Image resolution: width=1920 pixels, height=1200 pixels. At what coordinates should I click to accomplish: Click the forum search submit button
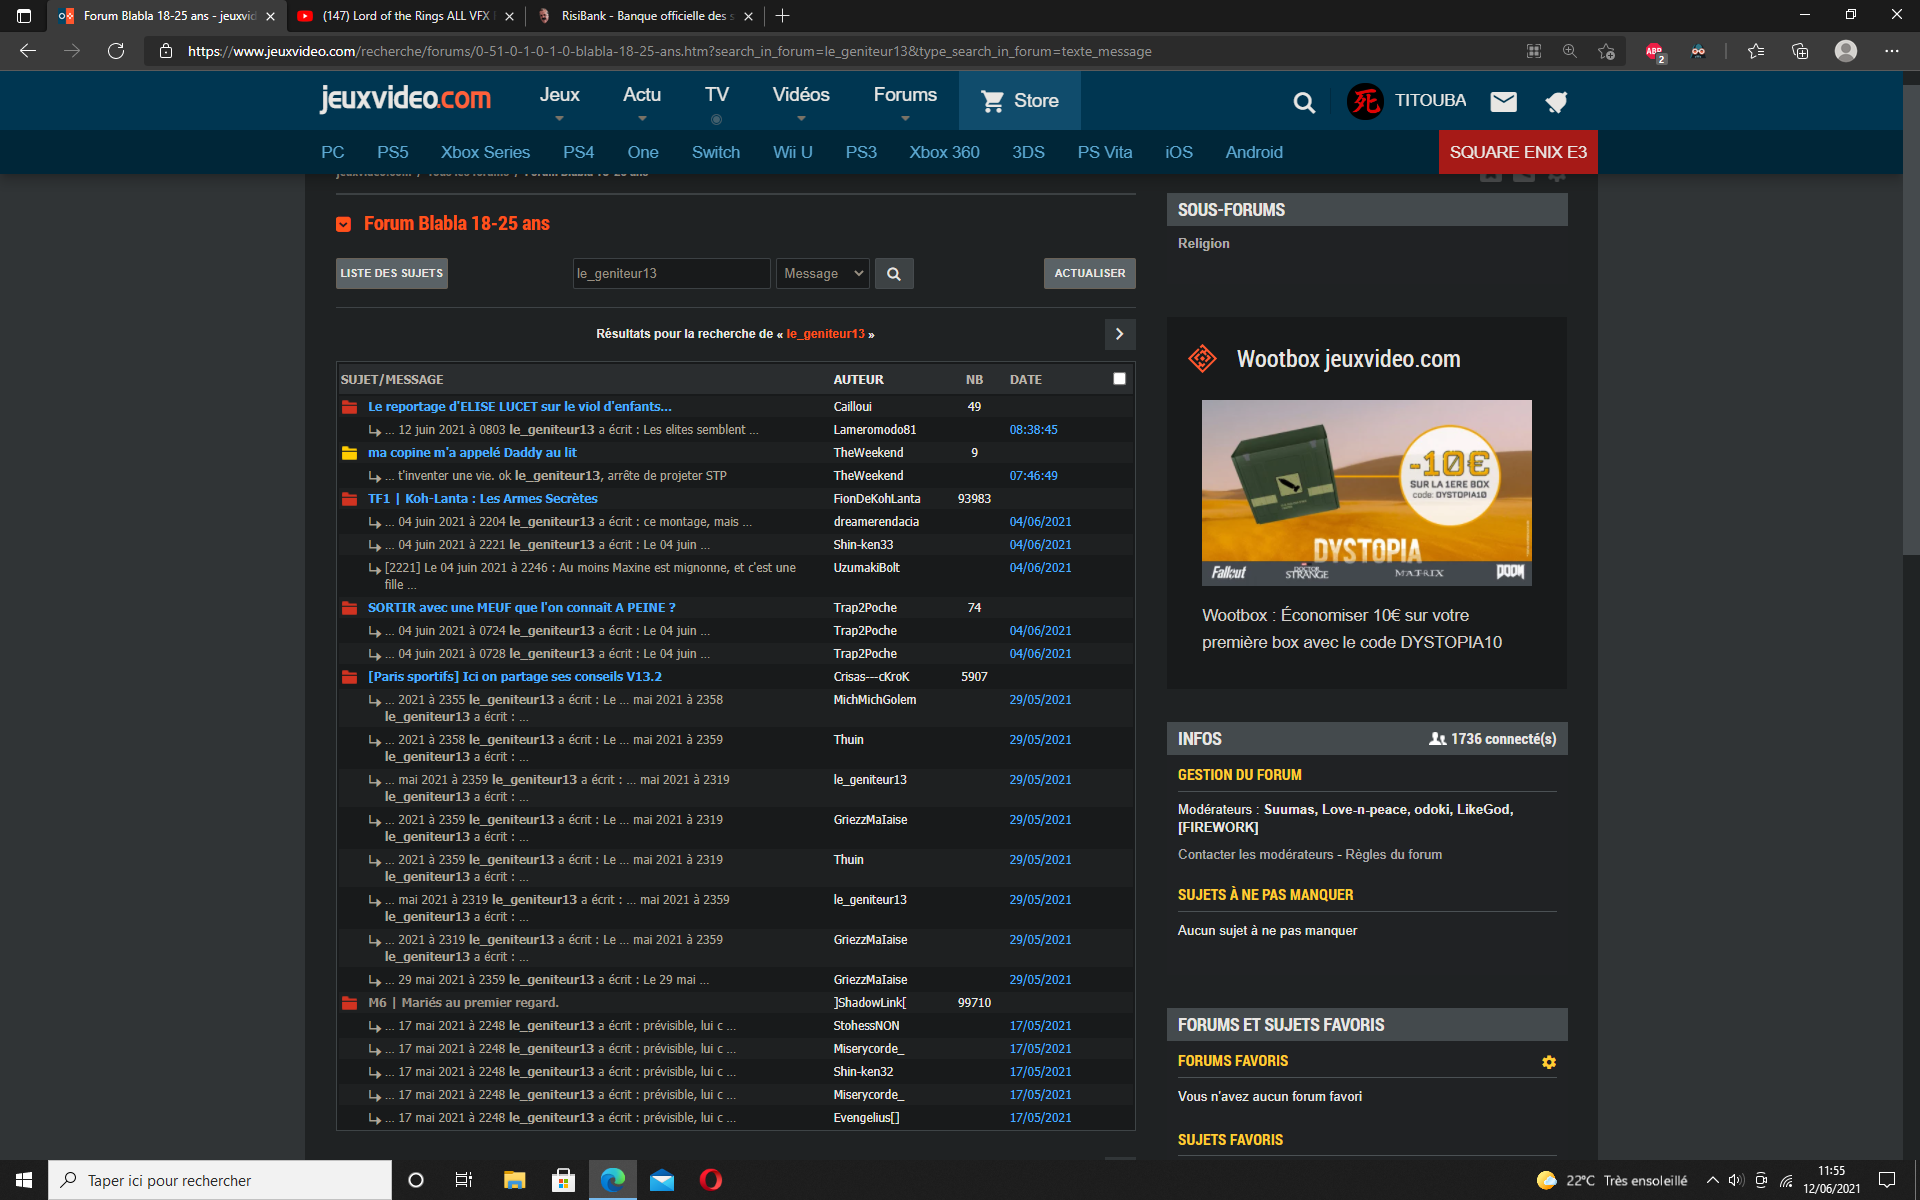894,274
